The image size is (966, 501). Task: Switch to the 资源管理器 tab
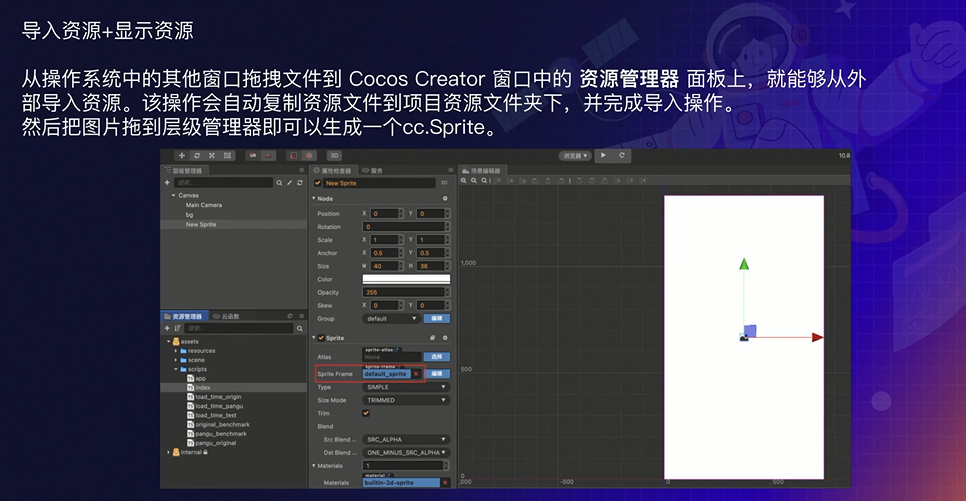coord(184,316)
